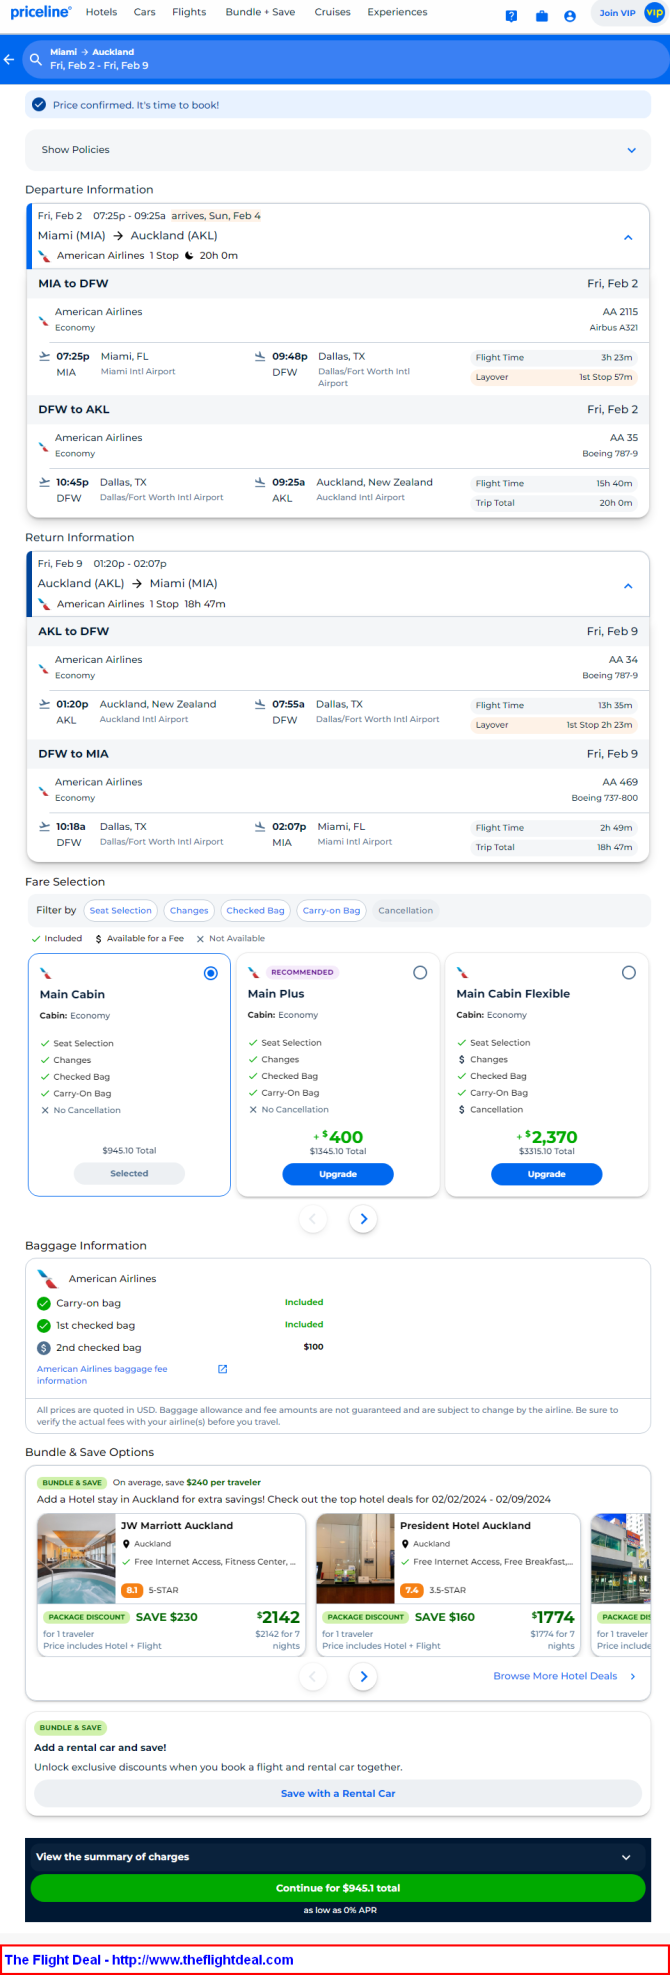
Task: Toggle the Cancellation filter chip
Action: (406, 910)
